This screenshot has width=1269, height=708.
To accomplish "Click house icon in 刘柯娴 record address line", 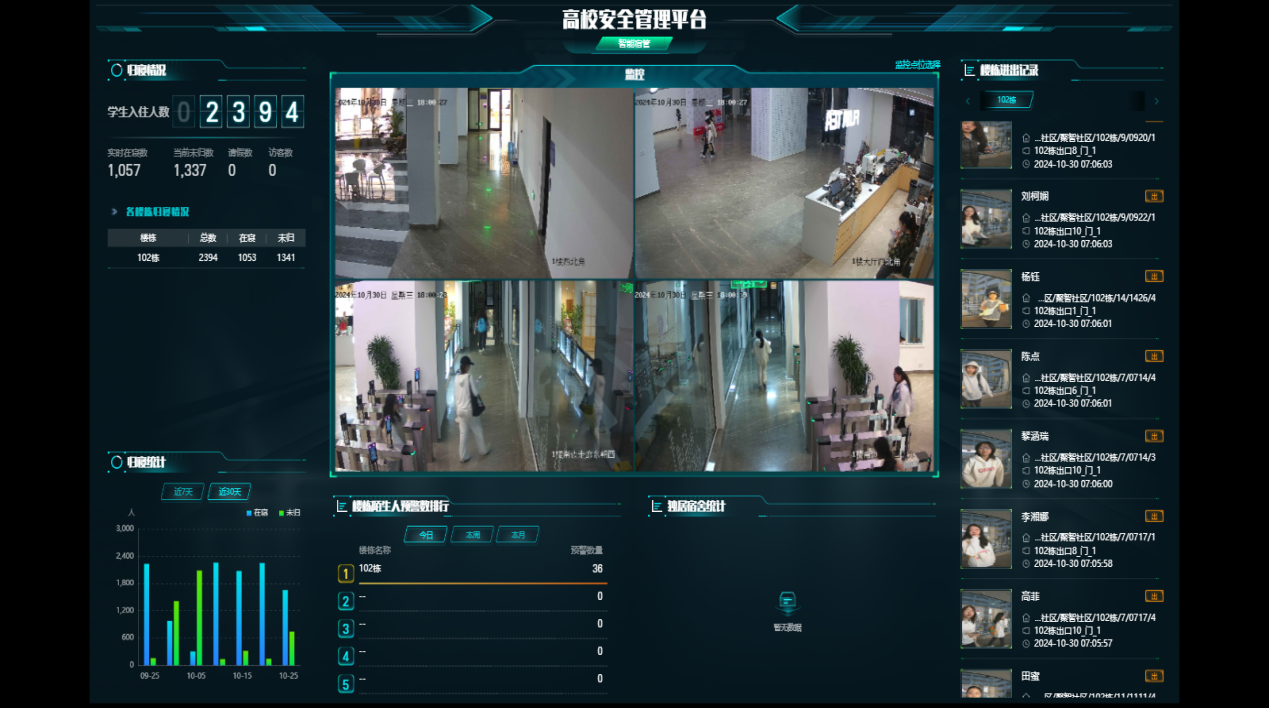I will click(x=1026, y=217).
